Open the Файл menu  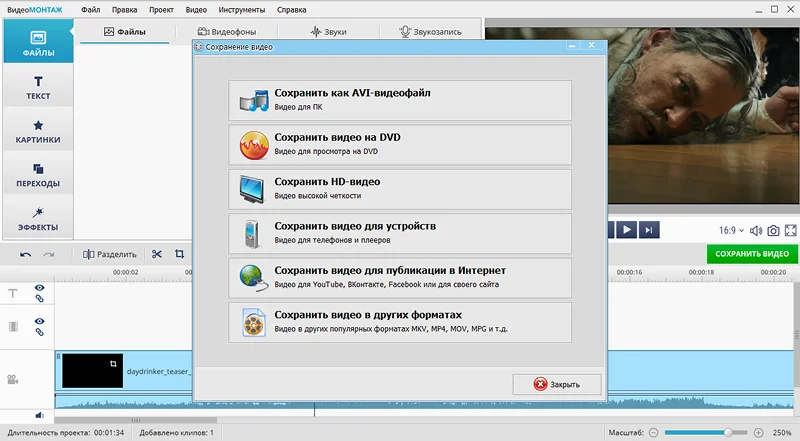(90, 10)
